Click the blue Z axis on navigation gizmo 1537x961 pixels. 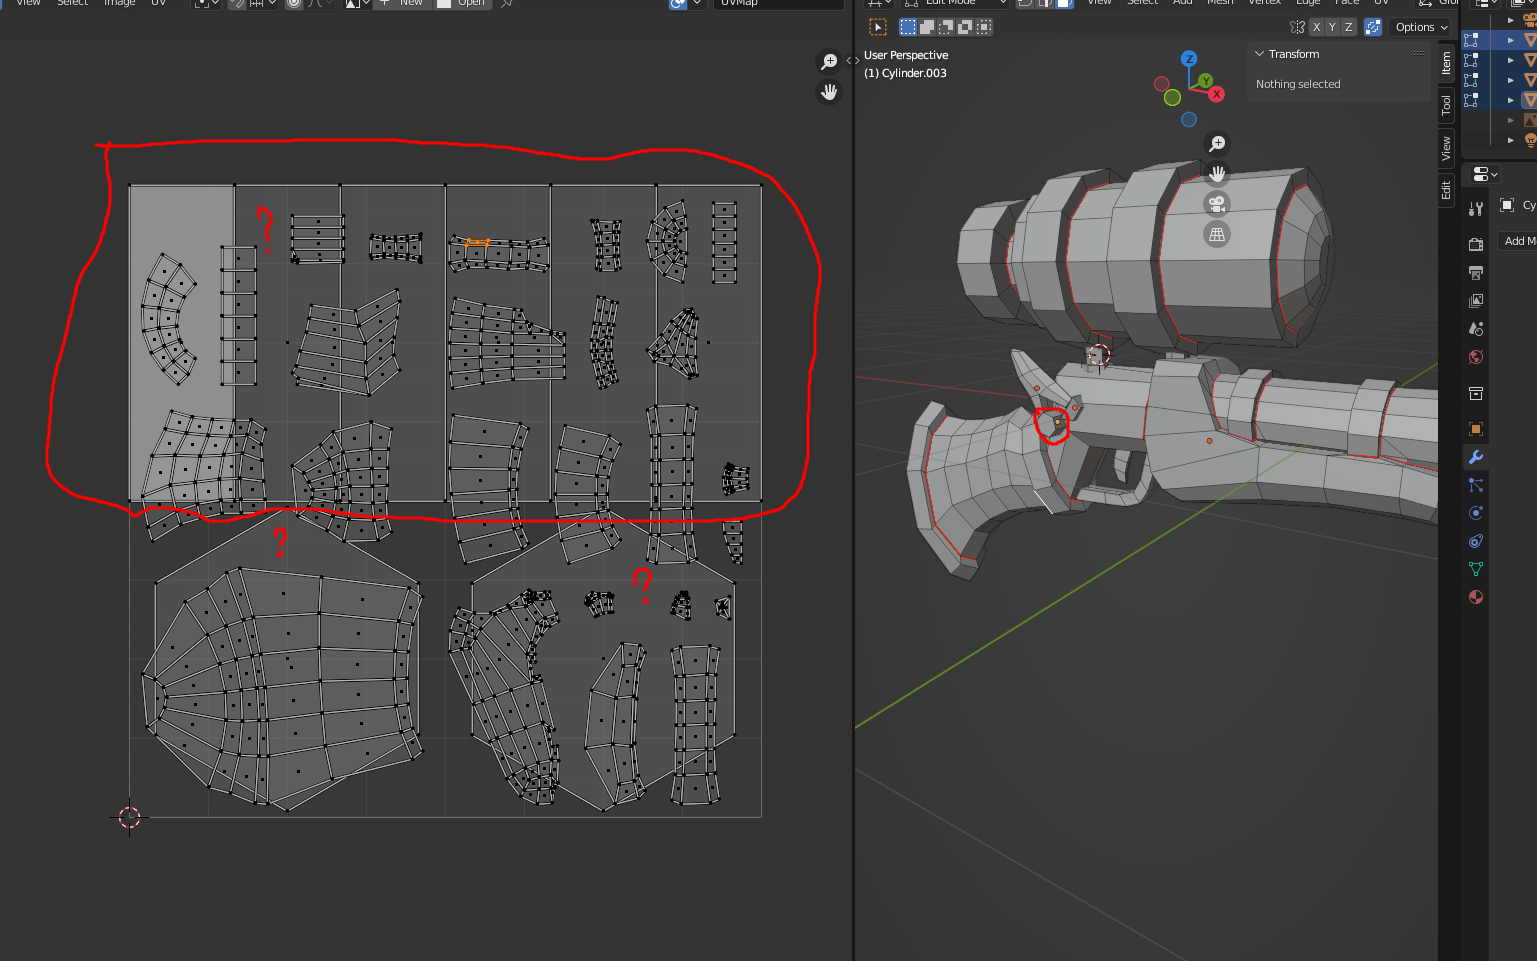click(1189, 59)
